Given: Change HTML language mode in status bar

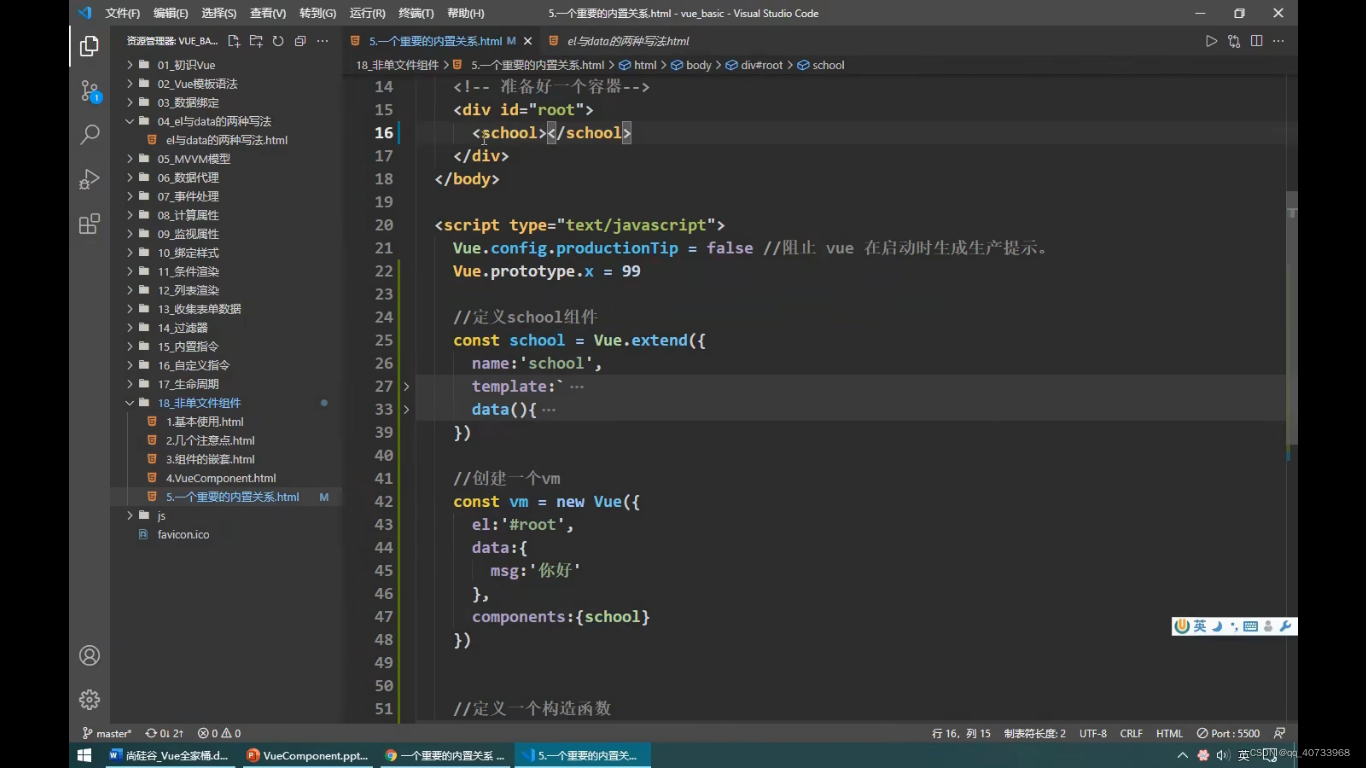Looking at the screenshot, I should click(1169, 733).
